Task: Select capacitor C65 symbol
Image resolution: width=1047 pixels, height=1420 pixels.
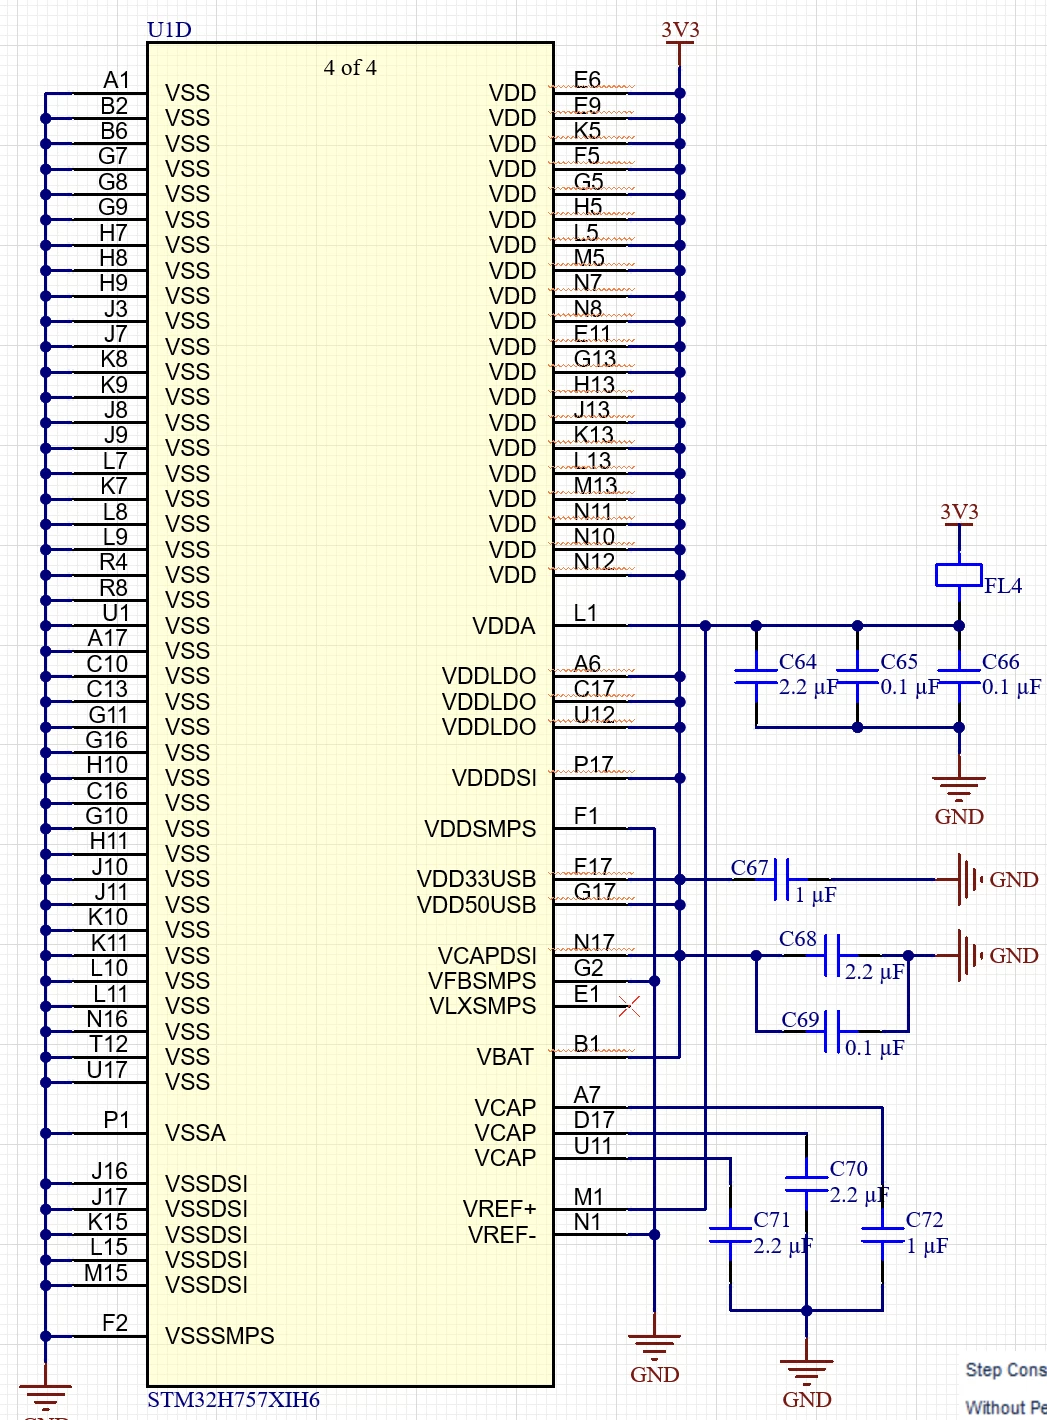Action: coord(858,676)
